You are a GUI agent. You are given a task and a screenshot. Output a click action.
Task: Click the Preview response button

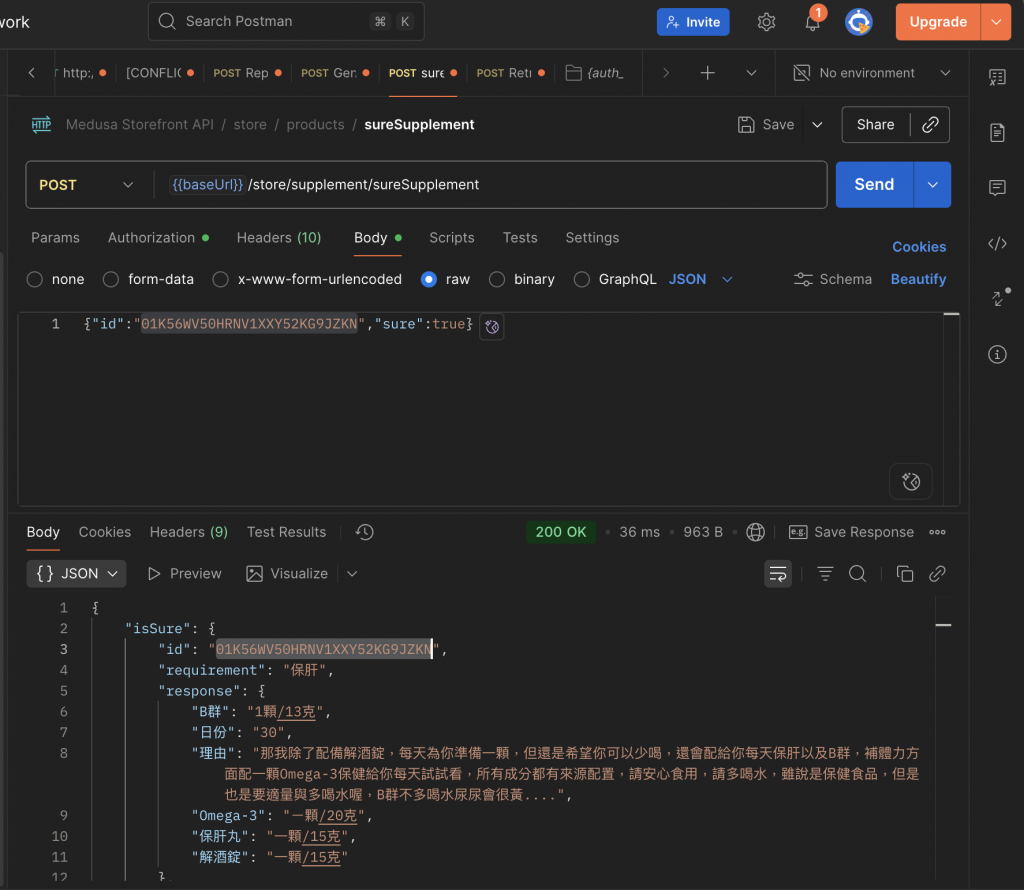click(x=185, y=574)
